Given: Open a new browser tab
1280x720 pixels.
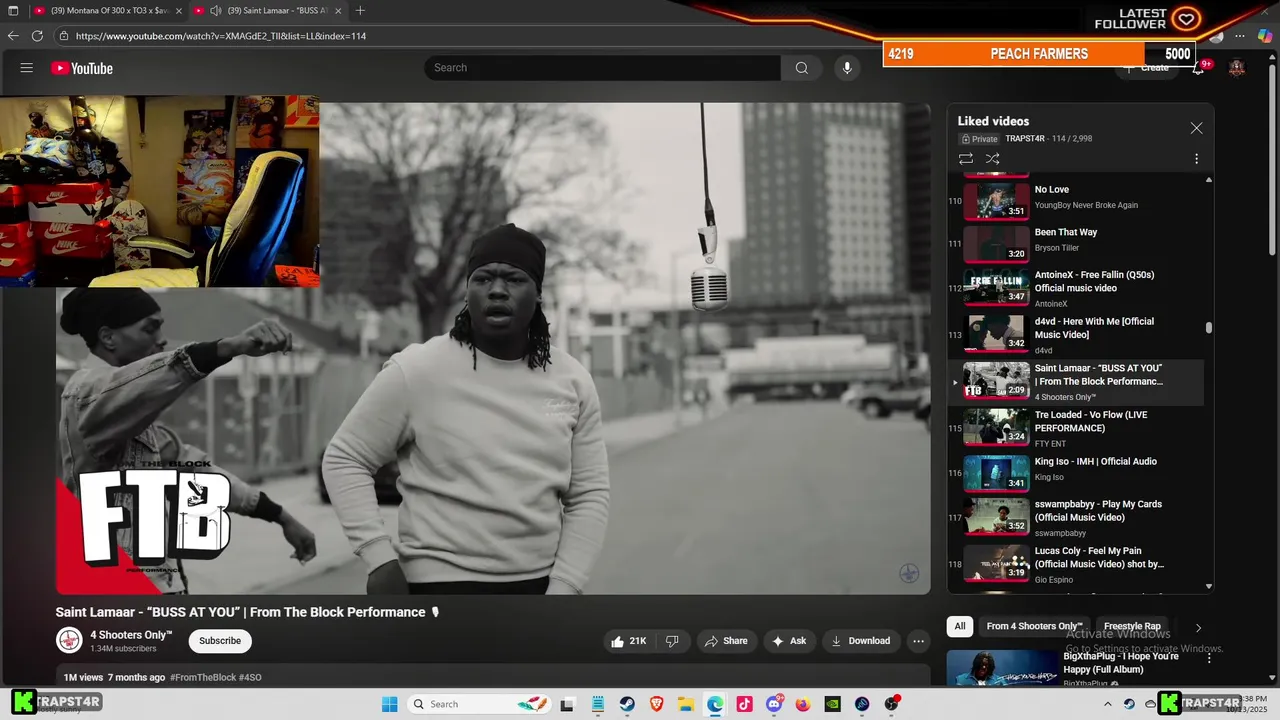Looking at the screenshot, I should click(x=360, y=11).
